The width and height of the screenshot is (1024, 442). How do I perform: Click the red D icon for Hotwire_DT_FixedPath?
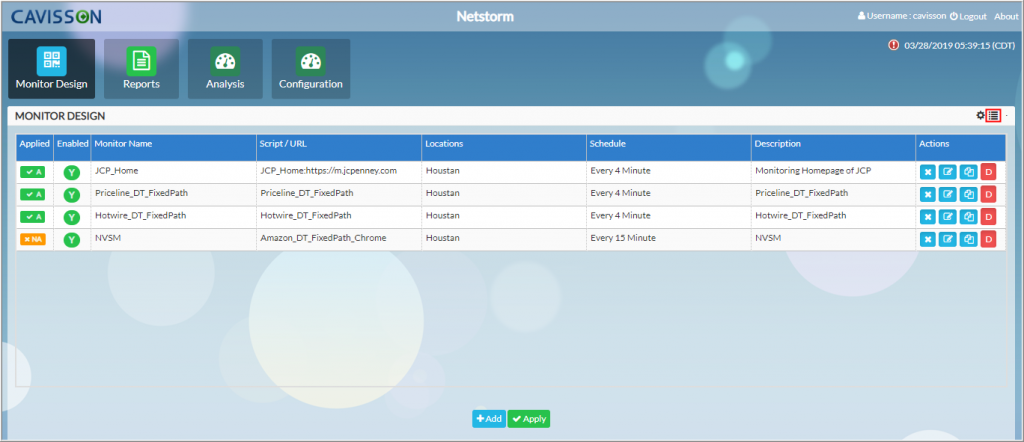tap(988, 217)
